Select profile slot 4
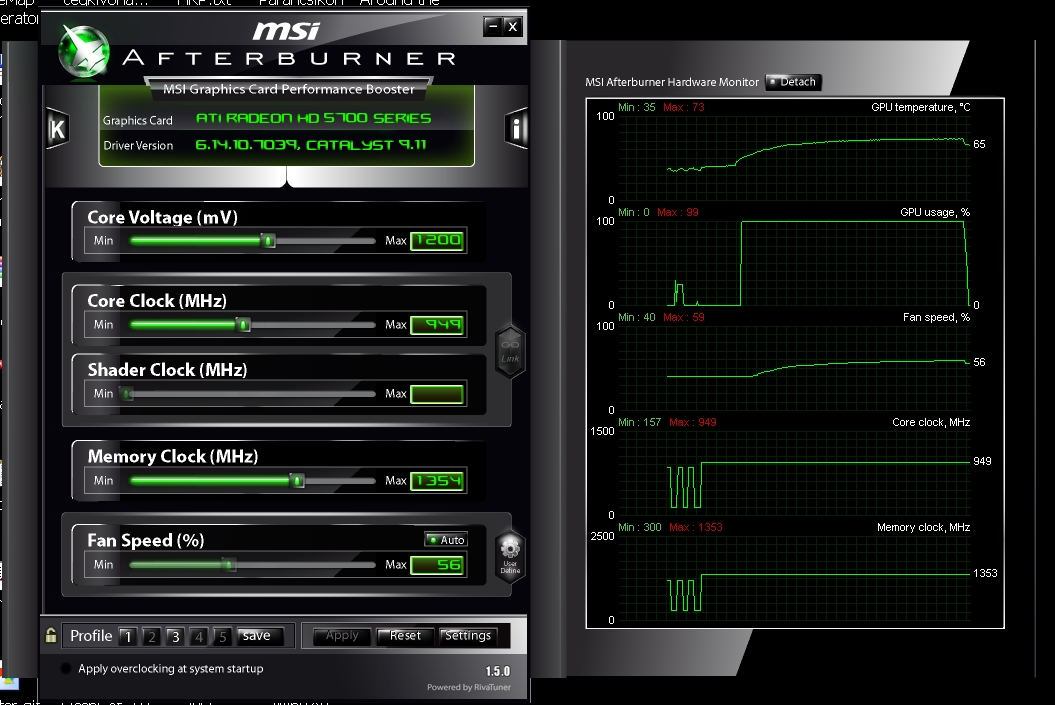 pyautogui.click(x=198, y=636)
